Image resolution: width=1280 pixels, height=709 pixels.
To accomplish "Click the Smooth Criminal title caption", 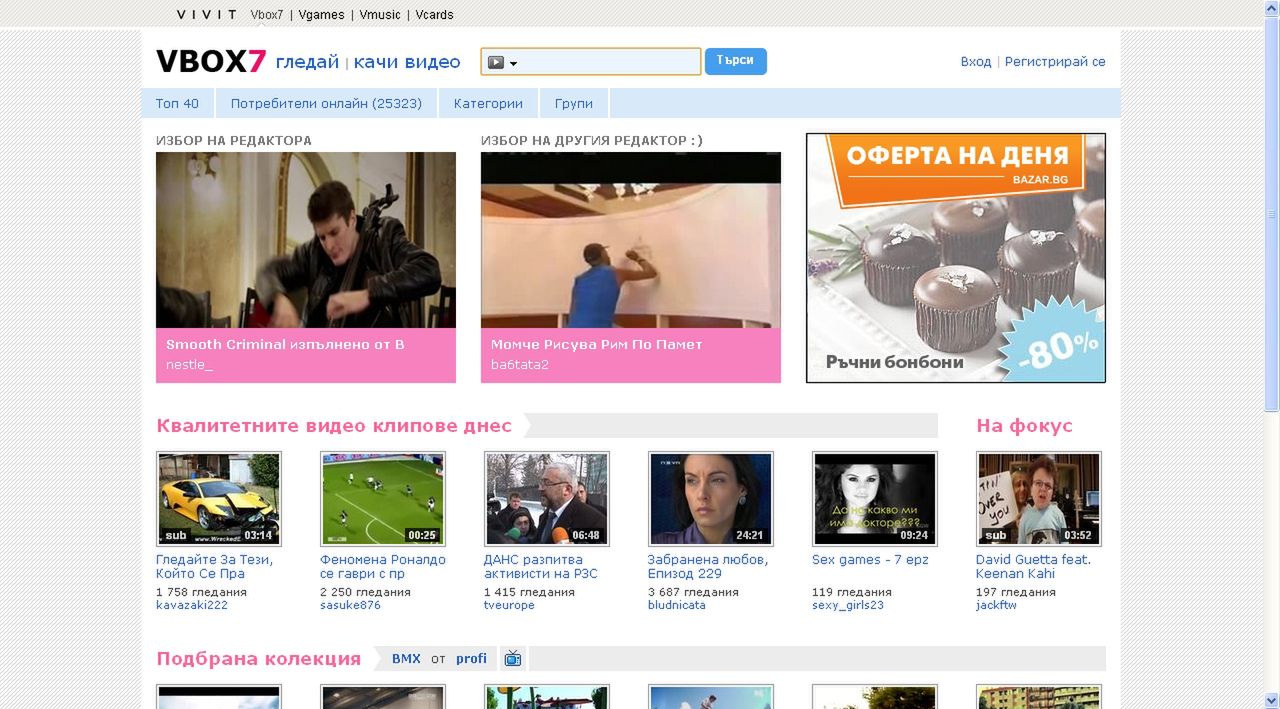I will (x=285, y=344).
